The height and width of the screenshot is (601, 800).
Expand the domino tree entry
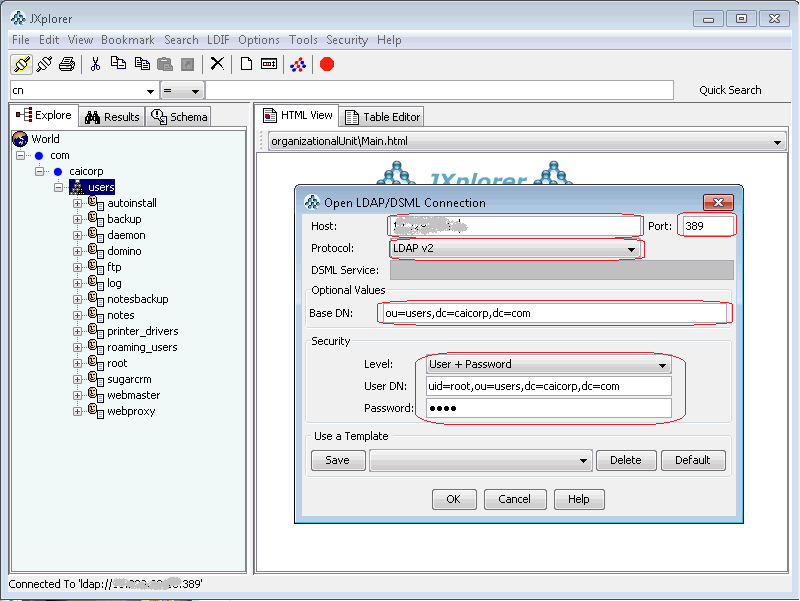coord(78,252)
